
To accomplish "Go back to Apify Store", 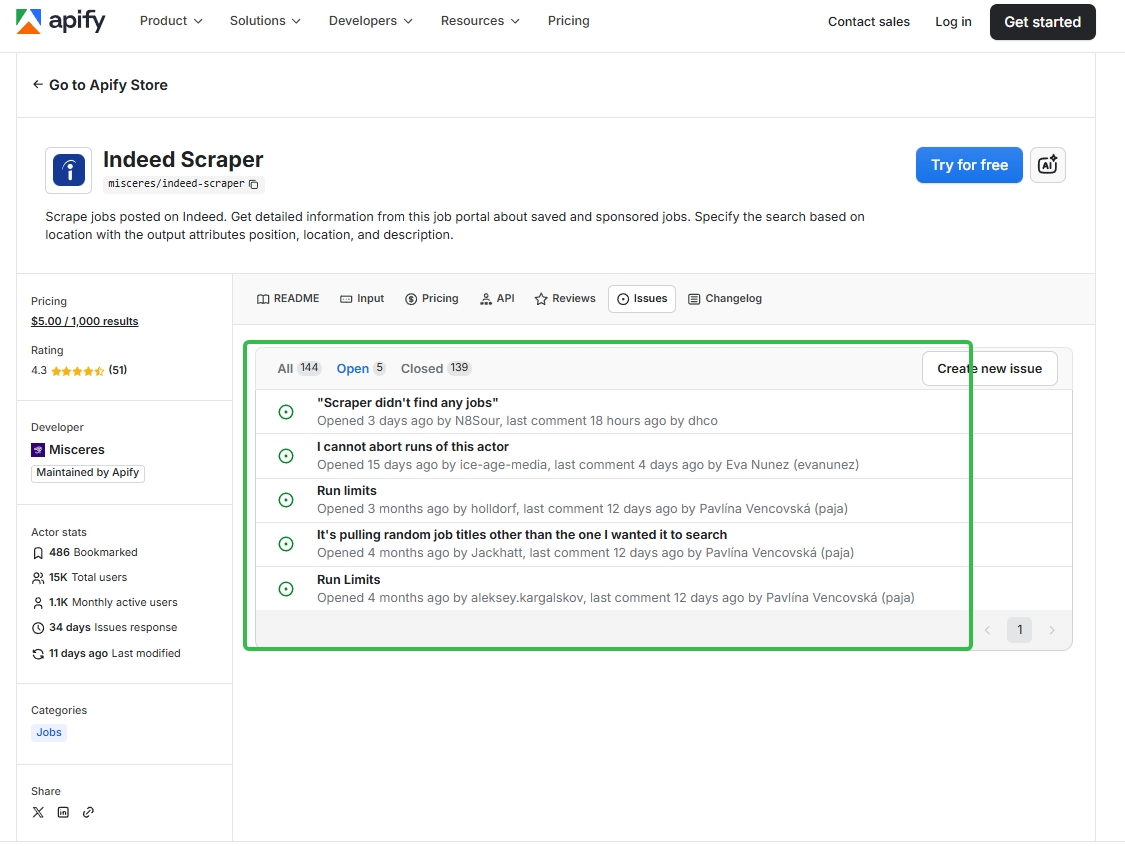I will point(100,86).
